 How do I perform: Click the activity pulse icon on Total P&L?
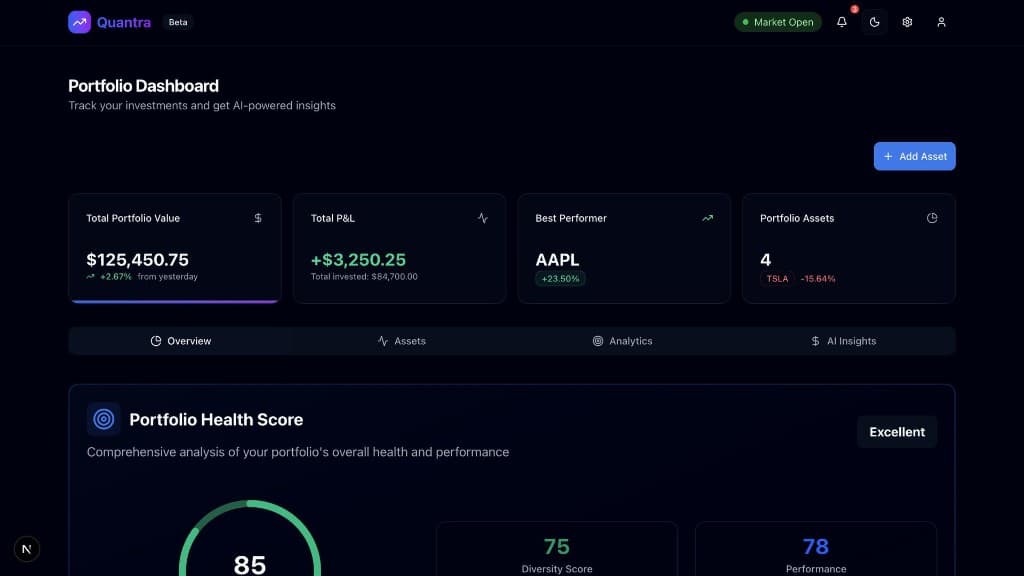click(x=483, y=218)
